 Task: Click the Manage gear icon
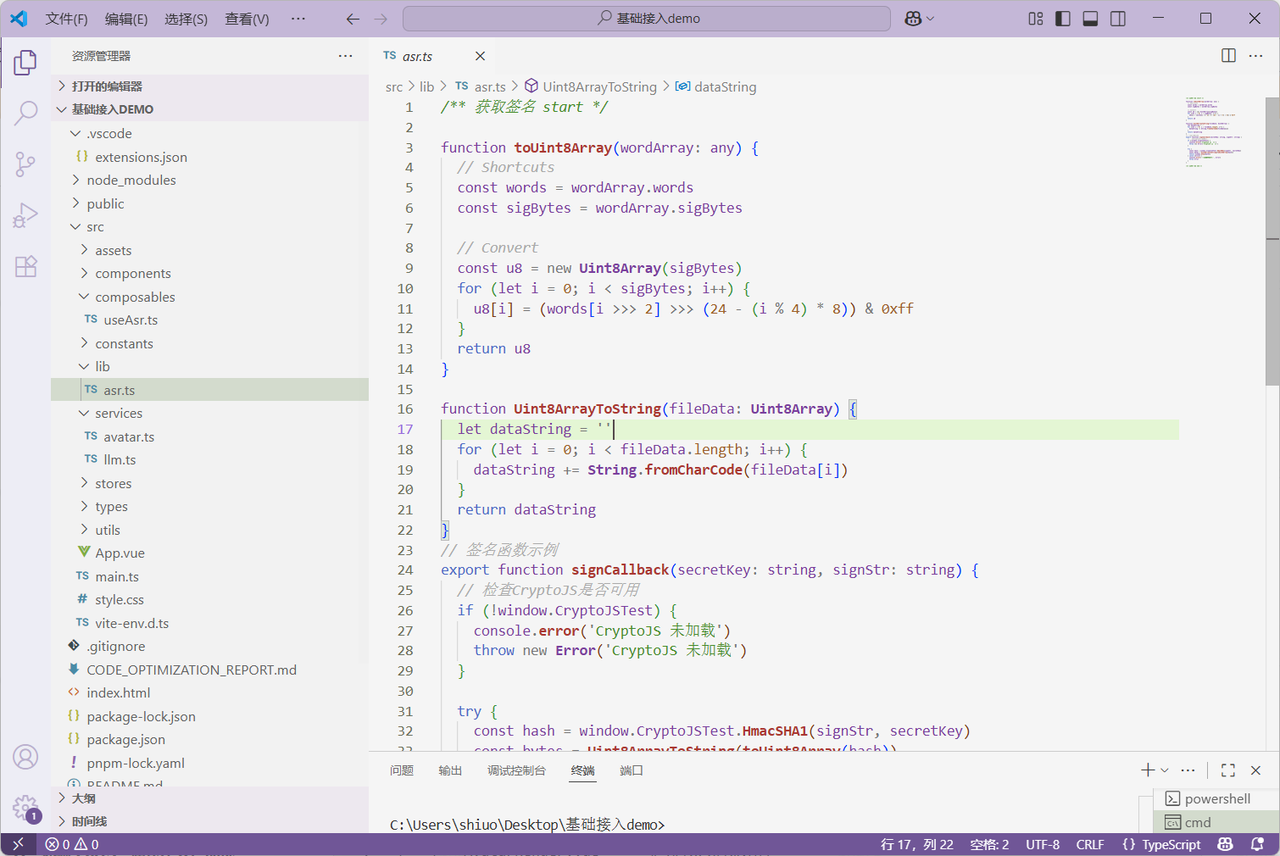click(25, 807)
